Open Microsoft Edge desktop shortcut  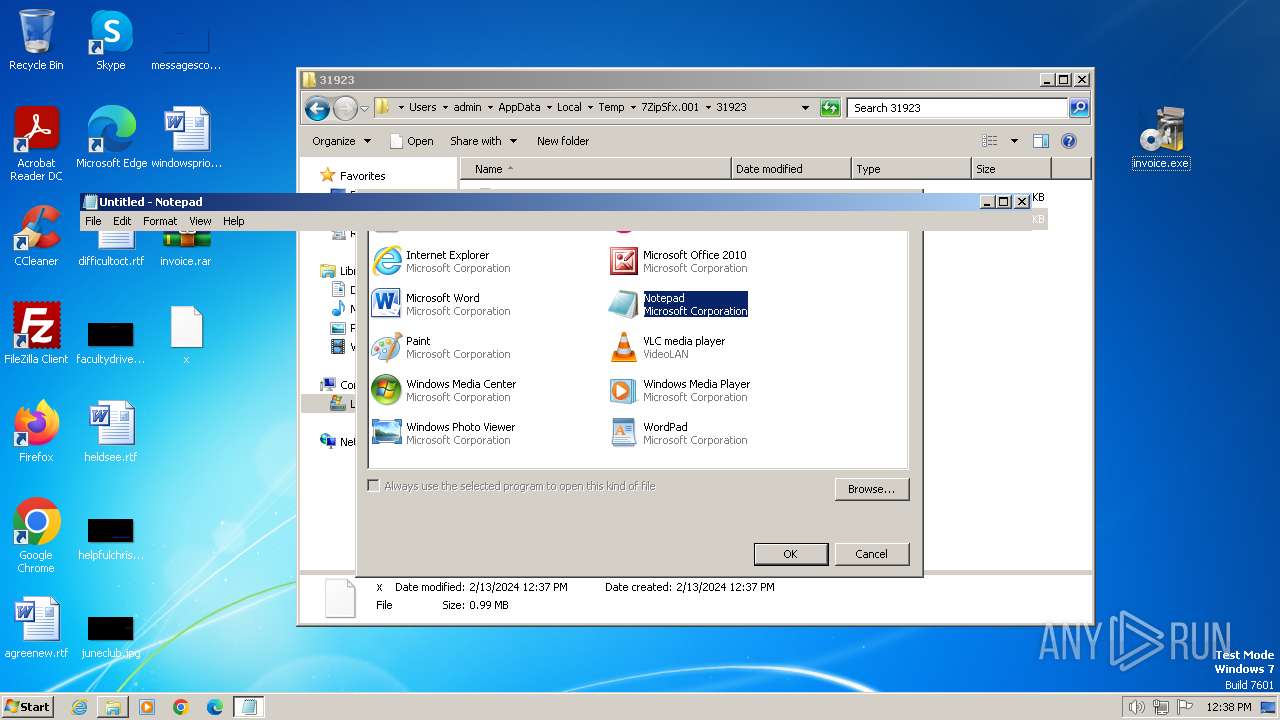(x=111, y=138)
